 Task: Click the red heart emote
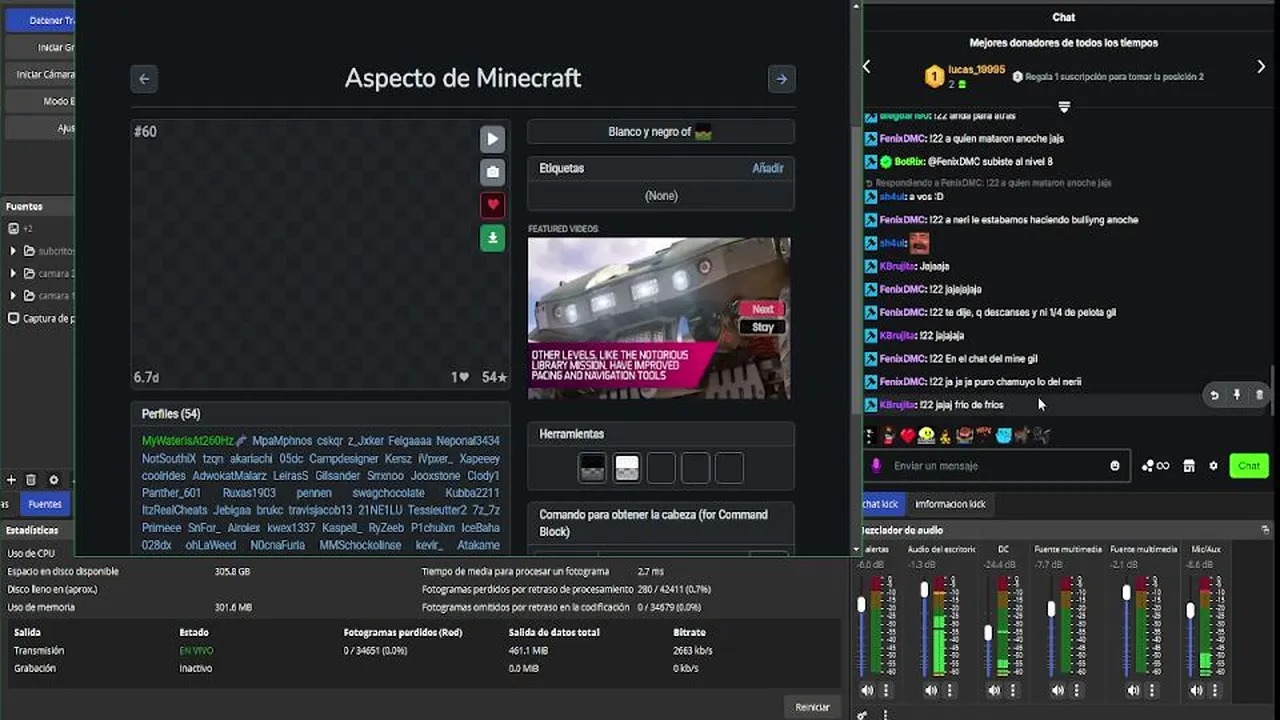pyautogui.click(x=908, y=435)
